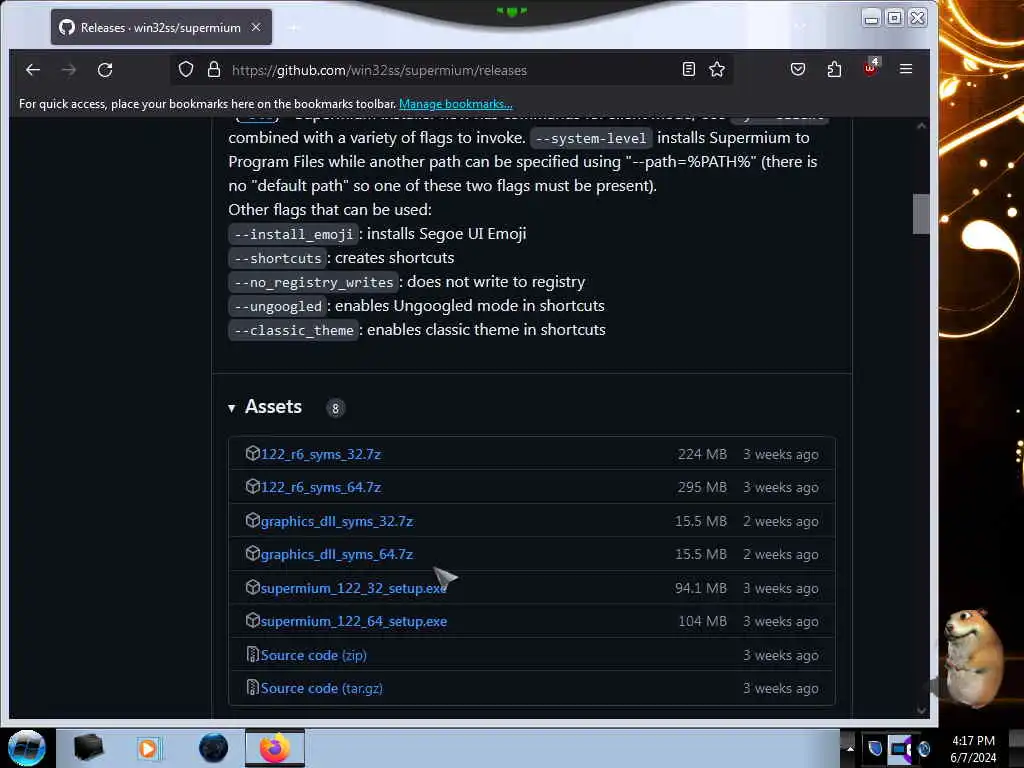
Task: Open the uBlock Origin extension icon
Action: coord(871,68)
